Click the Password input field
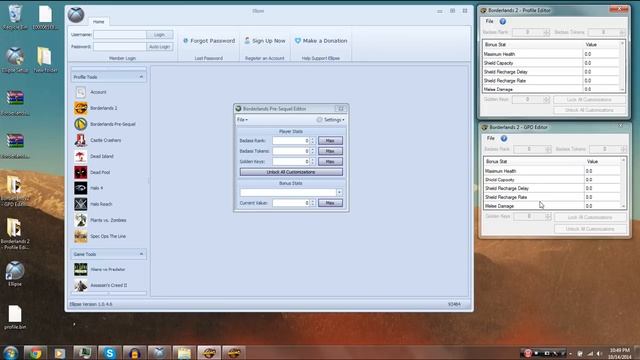The width and height of the screenshot is (640, 360). tap(120, 47)
